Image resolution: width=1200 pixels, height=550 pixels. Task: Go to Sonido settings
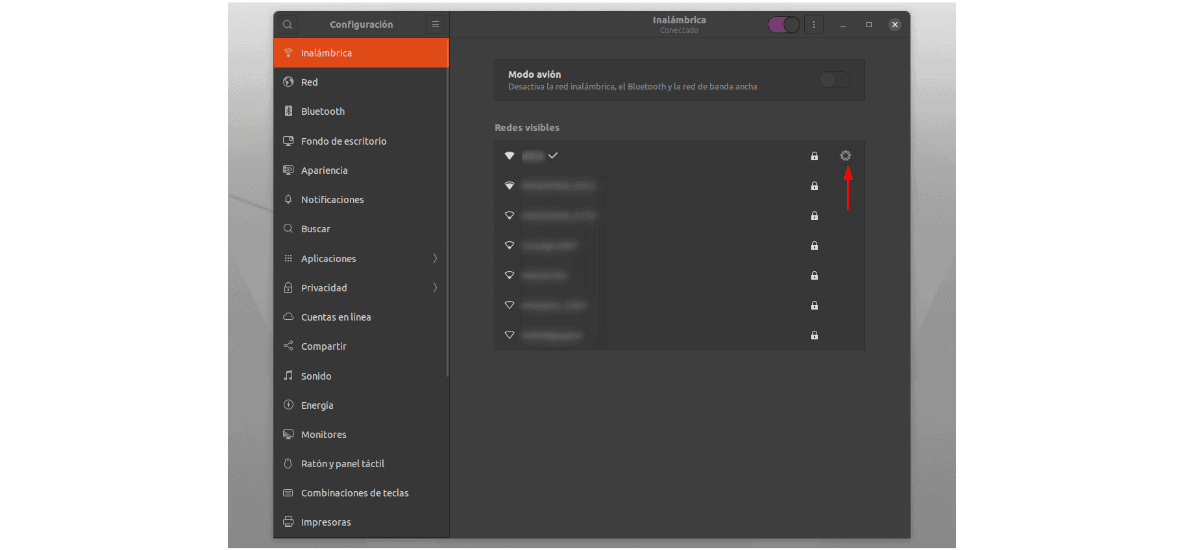point(361,376)
